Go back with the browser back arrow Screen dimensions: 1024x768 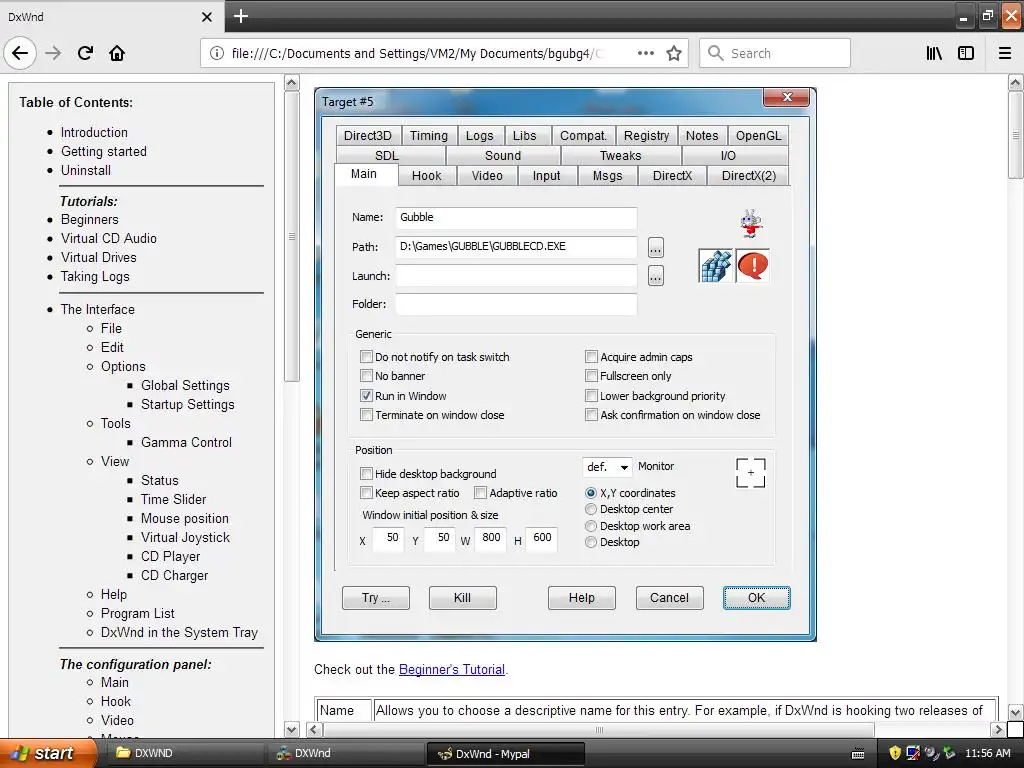pos(20,53)
